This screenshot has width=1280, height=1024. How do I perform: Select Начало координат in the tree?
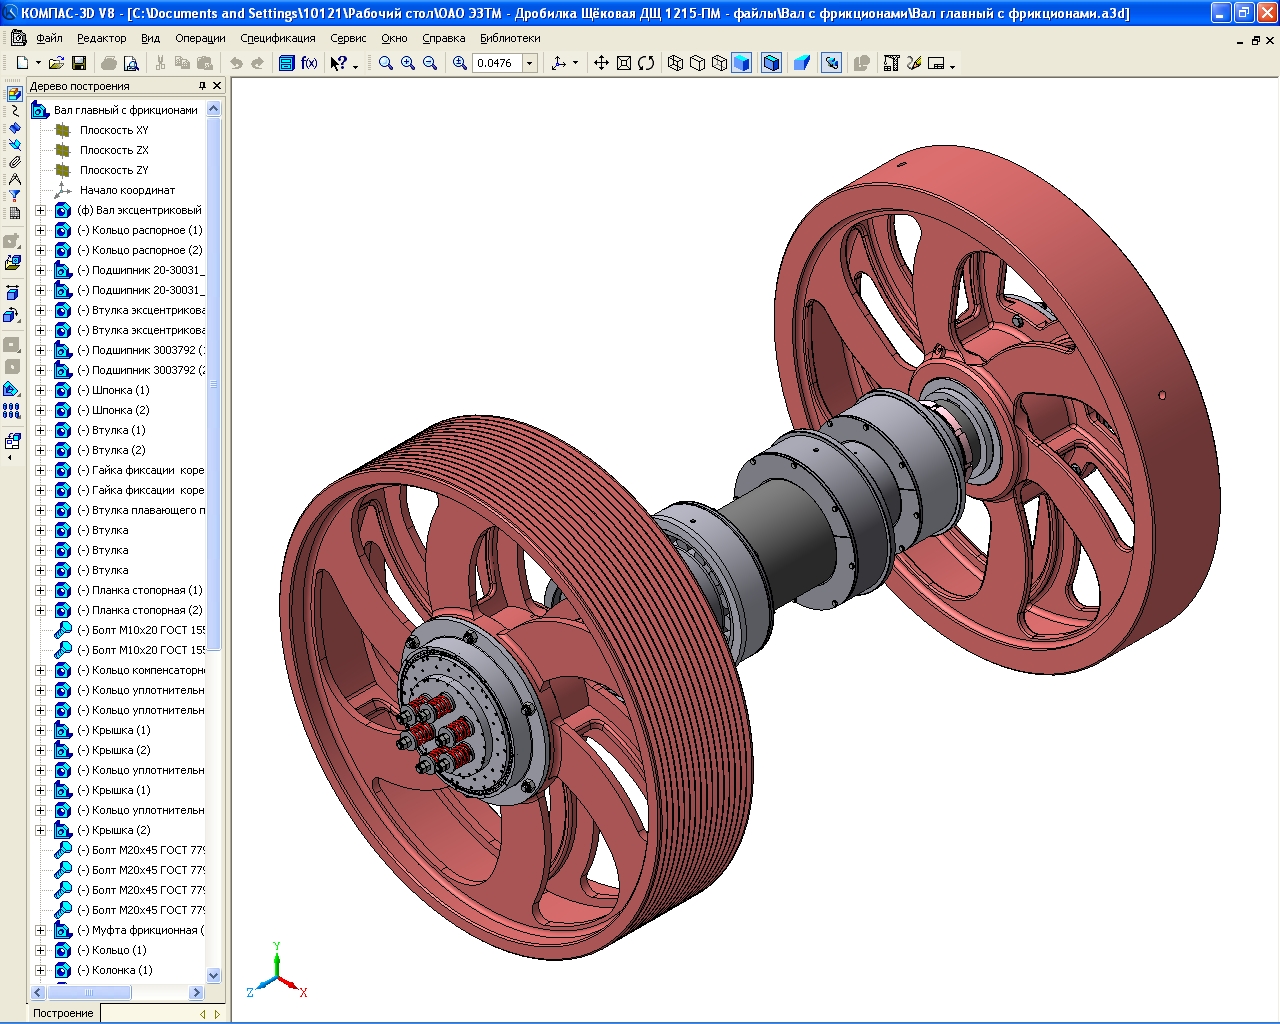pyautogui.click(x=127, y=190)
